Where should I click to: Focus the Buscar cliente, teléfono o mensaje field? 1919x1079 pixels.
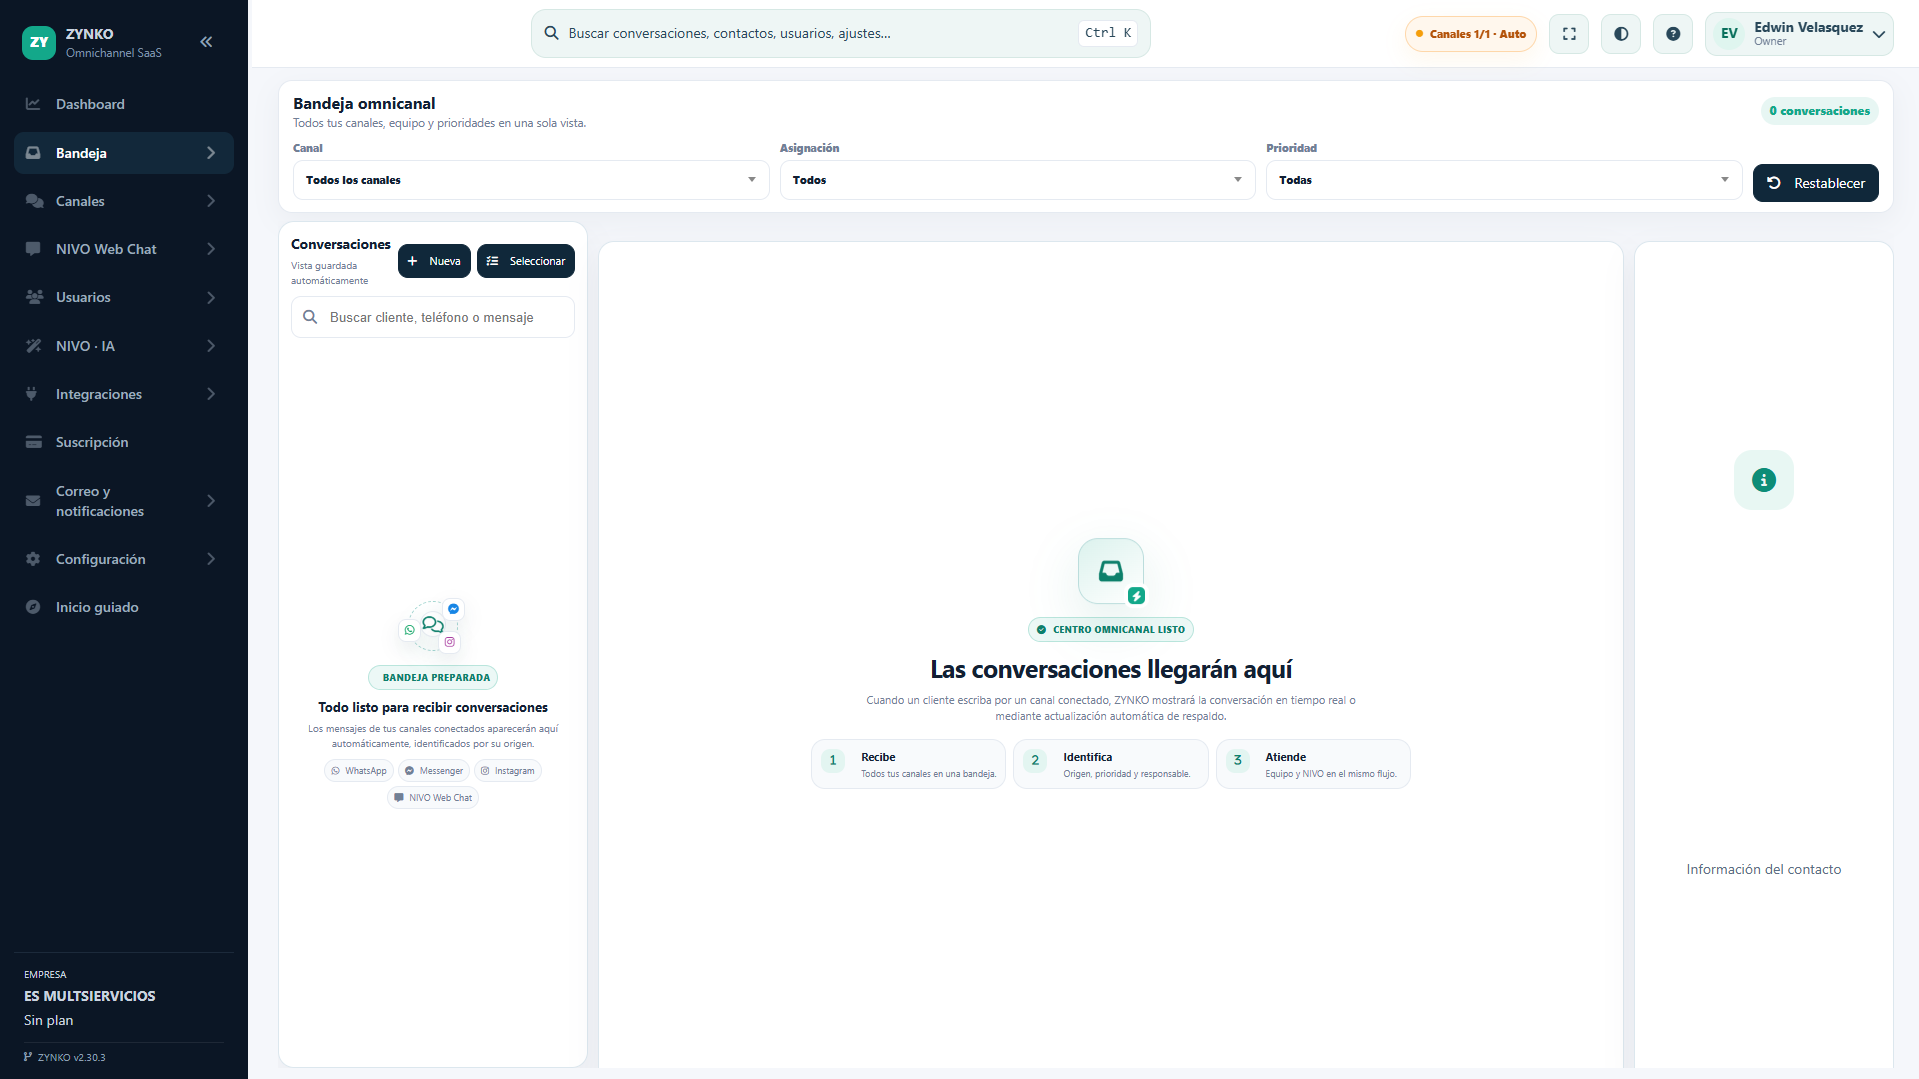pos(433,317)
